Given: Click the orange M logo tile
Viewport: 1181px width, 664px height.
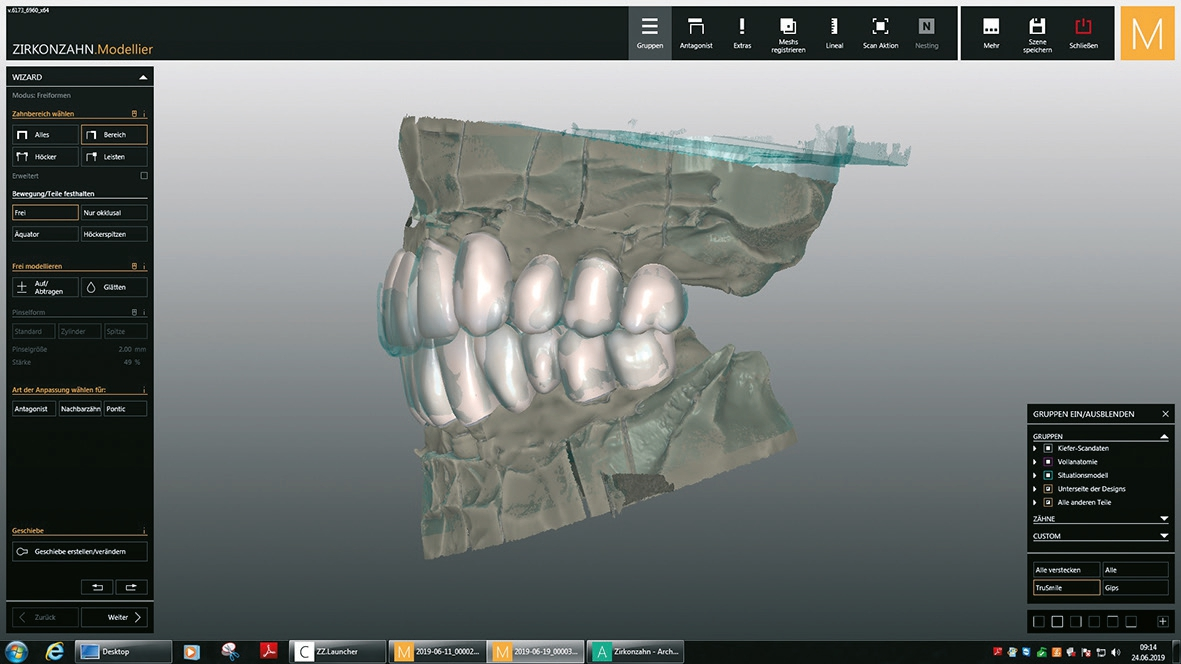Looking at the screenshot, I should tap(1147, 33).
